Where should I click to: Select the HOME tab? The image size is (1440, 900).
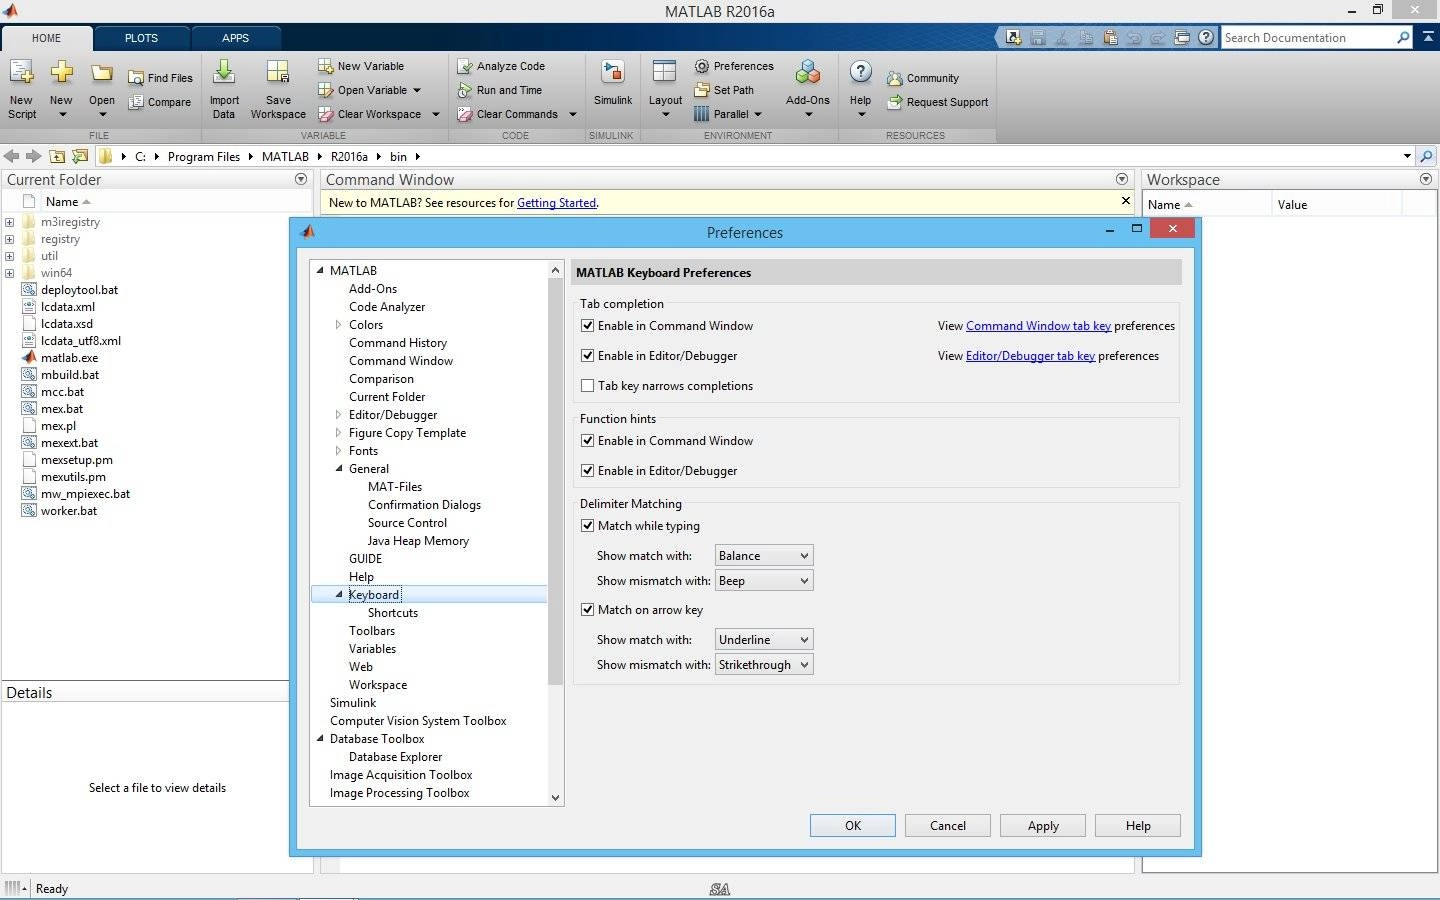click(x=46, y=38)
